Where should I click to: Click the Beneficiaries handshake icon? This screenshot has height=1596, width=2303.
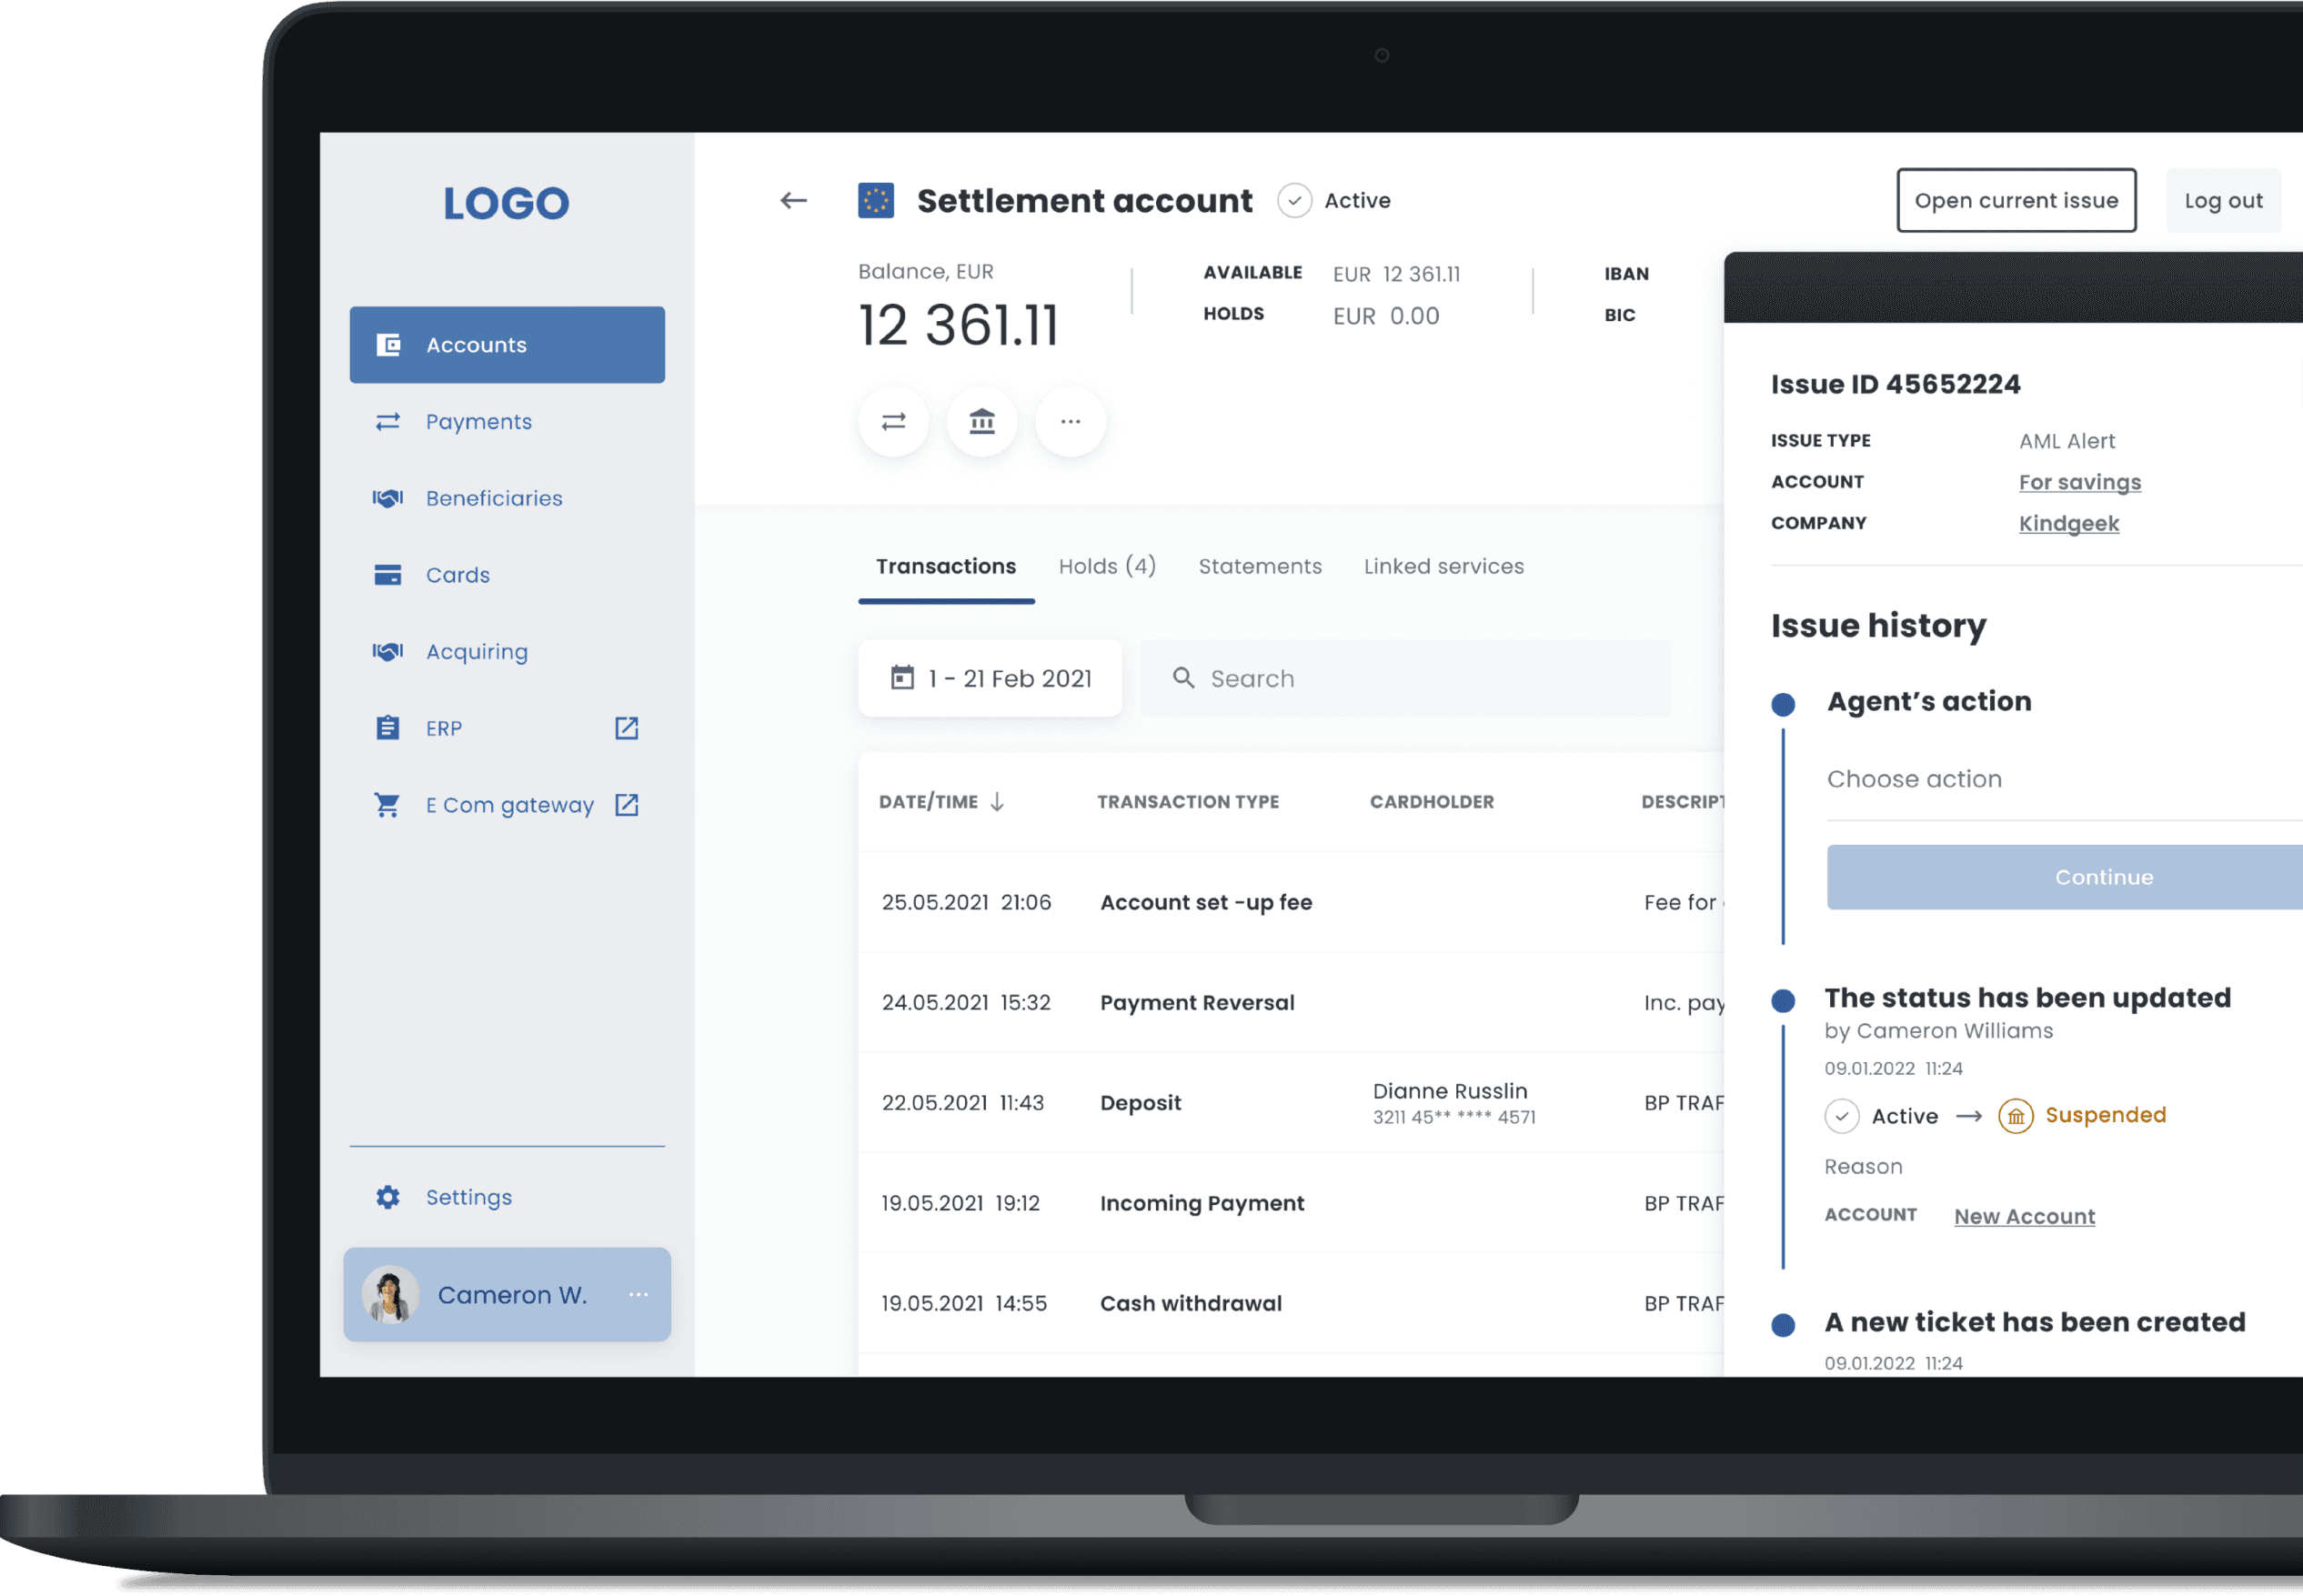pyautogui.click(x=388, y=498)
